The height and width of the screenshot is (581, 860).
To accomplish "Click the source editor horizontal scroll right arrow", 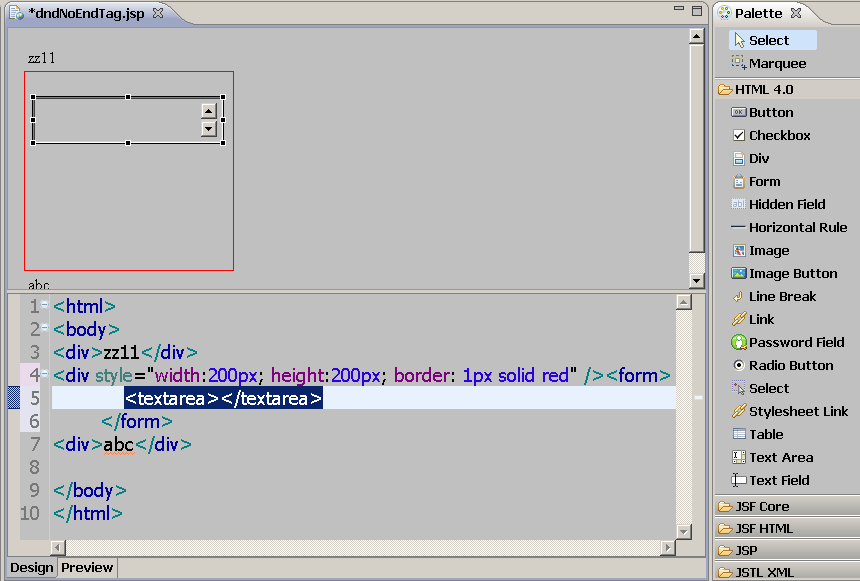I will (667, 548).
